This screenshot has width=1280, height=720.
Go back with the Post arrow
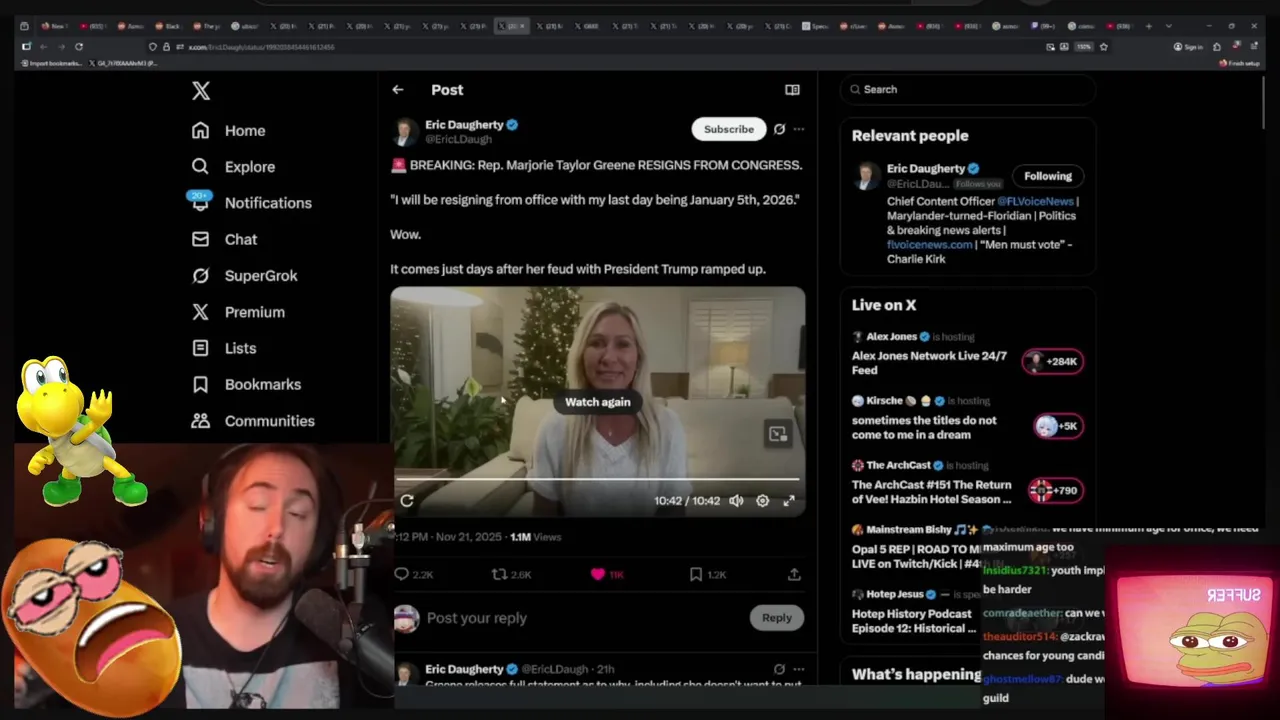tap(398, 90)
